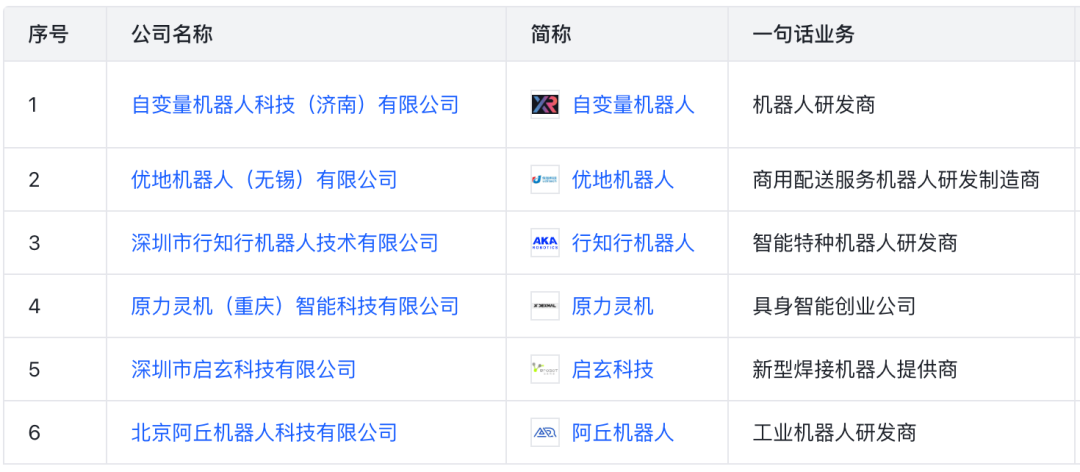The width and height of the screenshot is (1080, 472).
Task: Click the 原力灵机 company logo icon
Action: (x=545, y=306)
